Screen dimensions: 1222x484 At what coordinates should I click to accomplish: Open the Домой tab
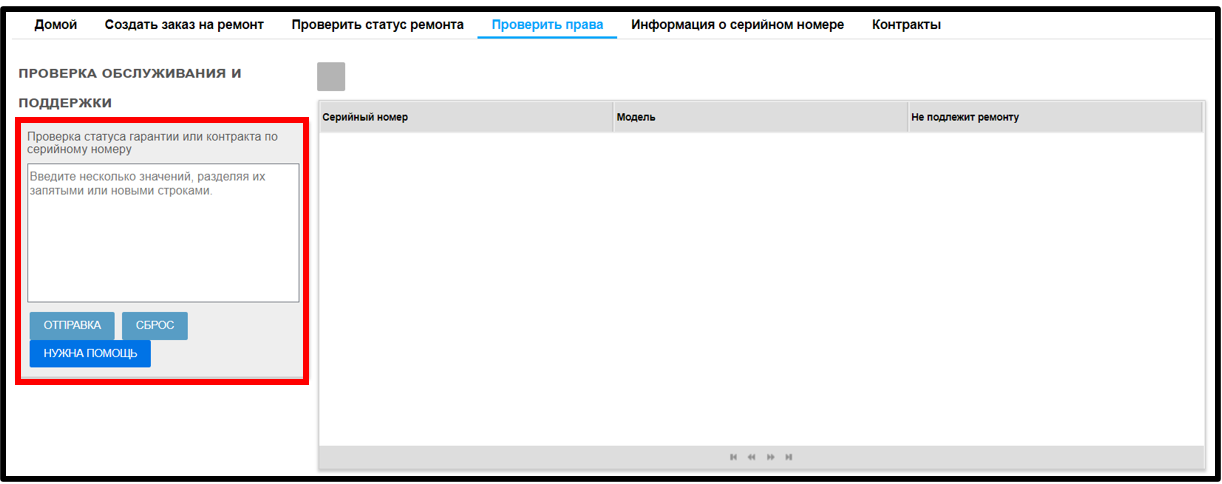(x=55, y=24)
